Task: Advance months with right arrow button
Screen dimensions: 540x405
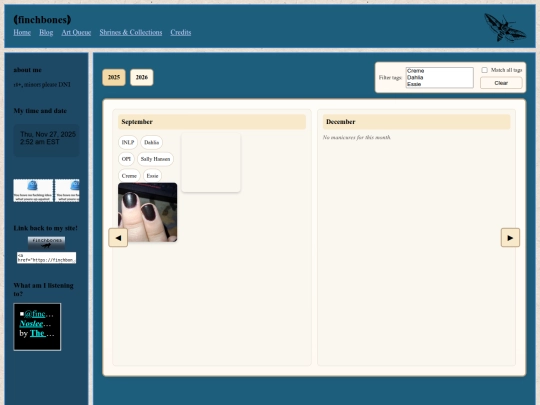Action: pos(510,238)
